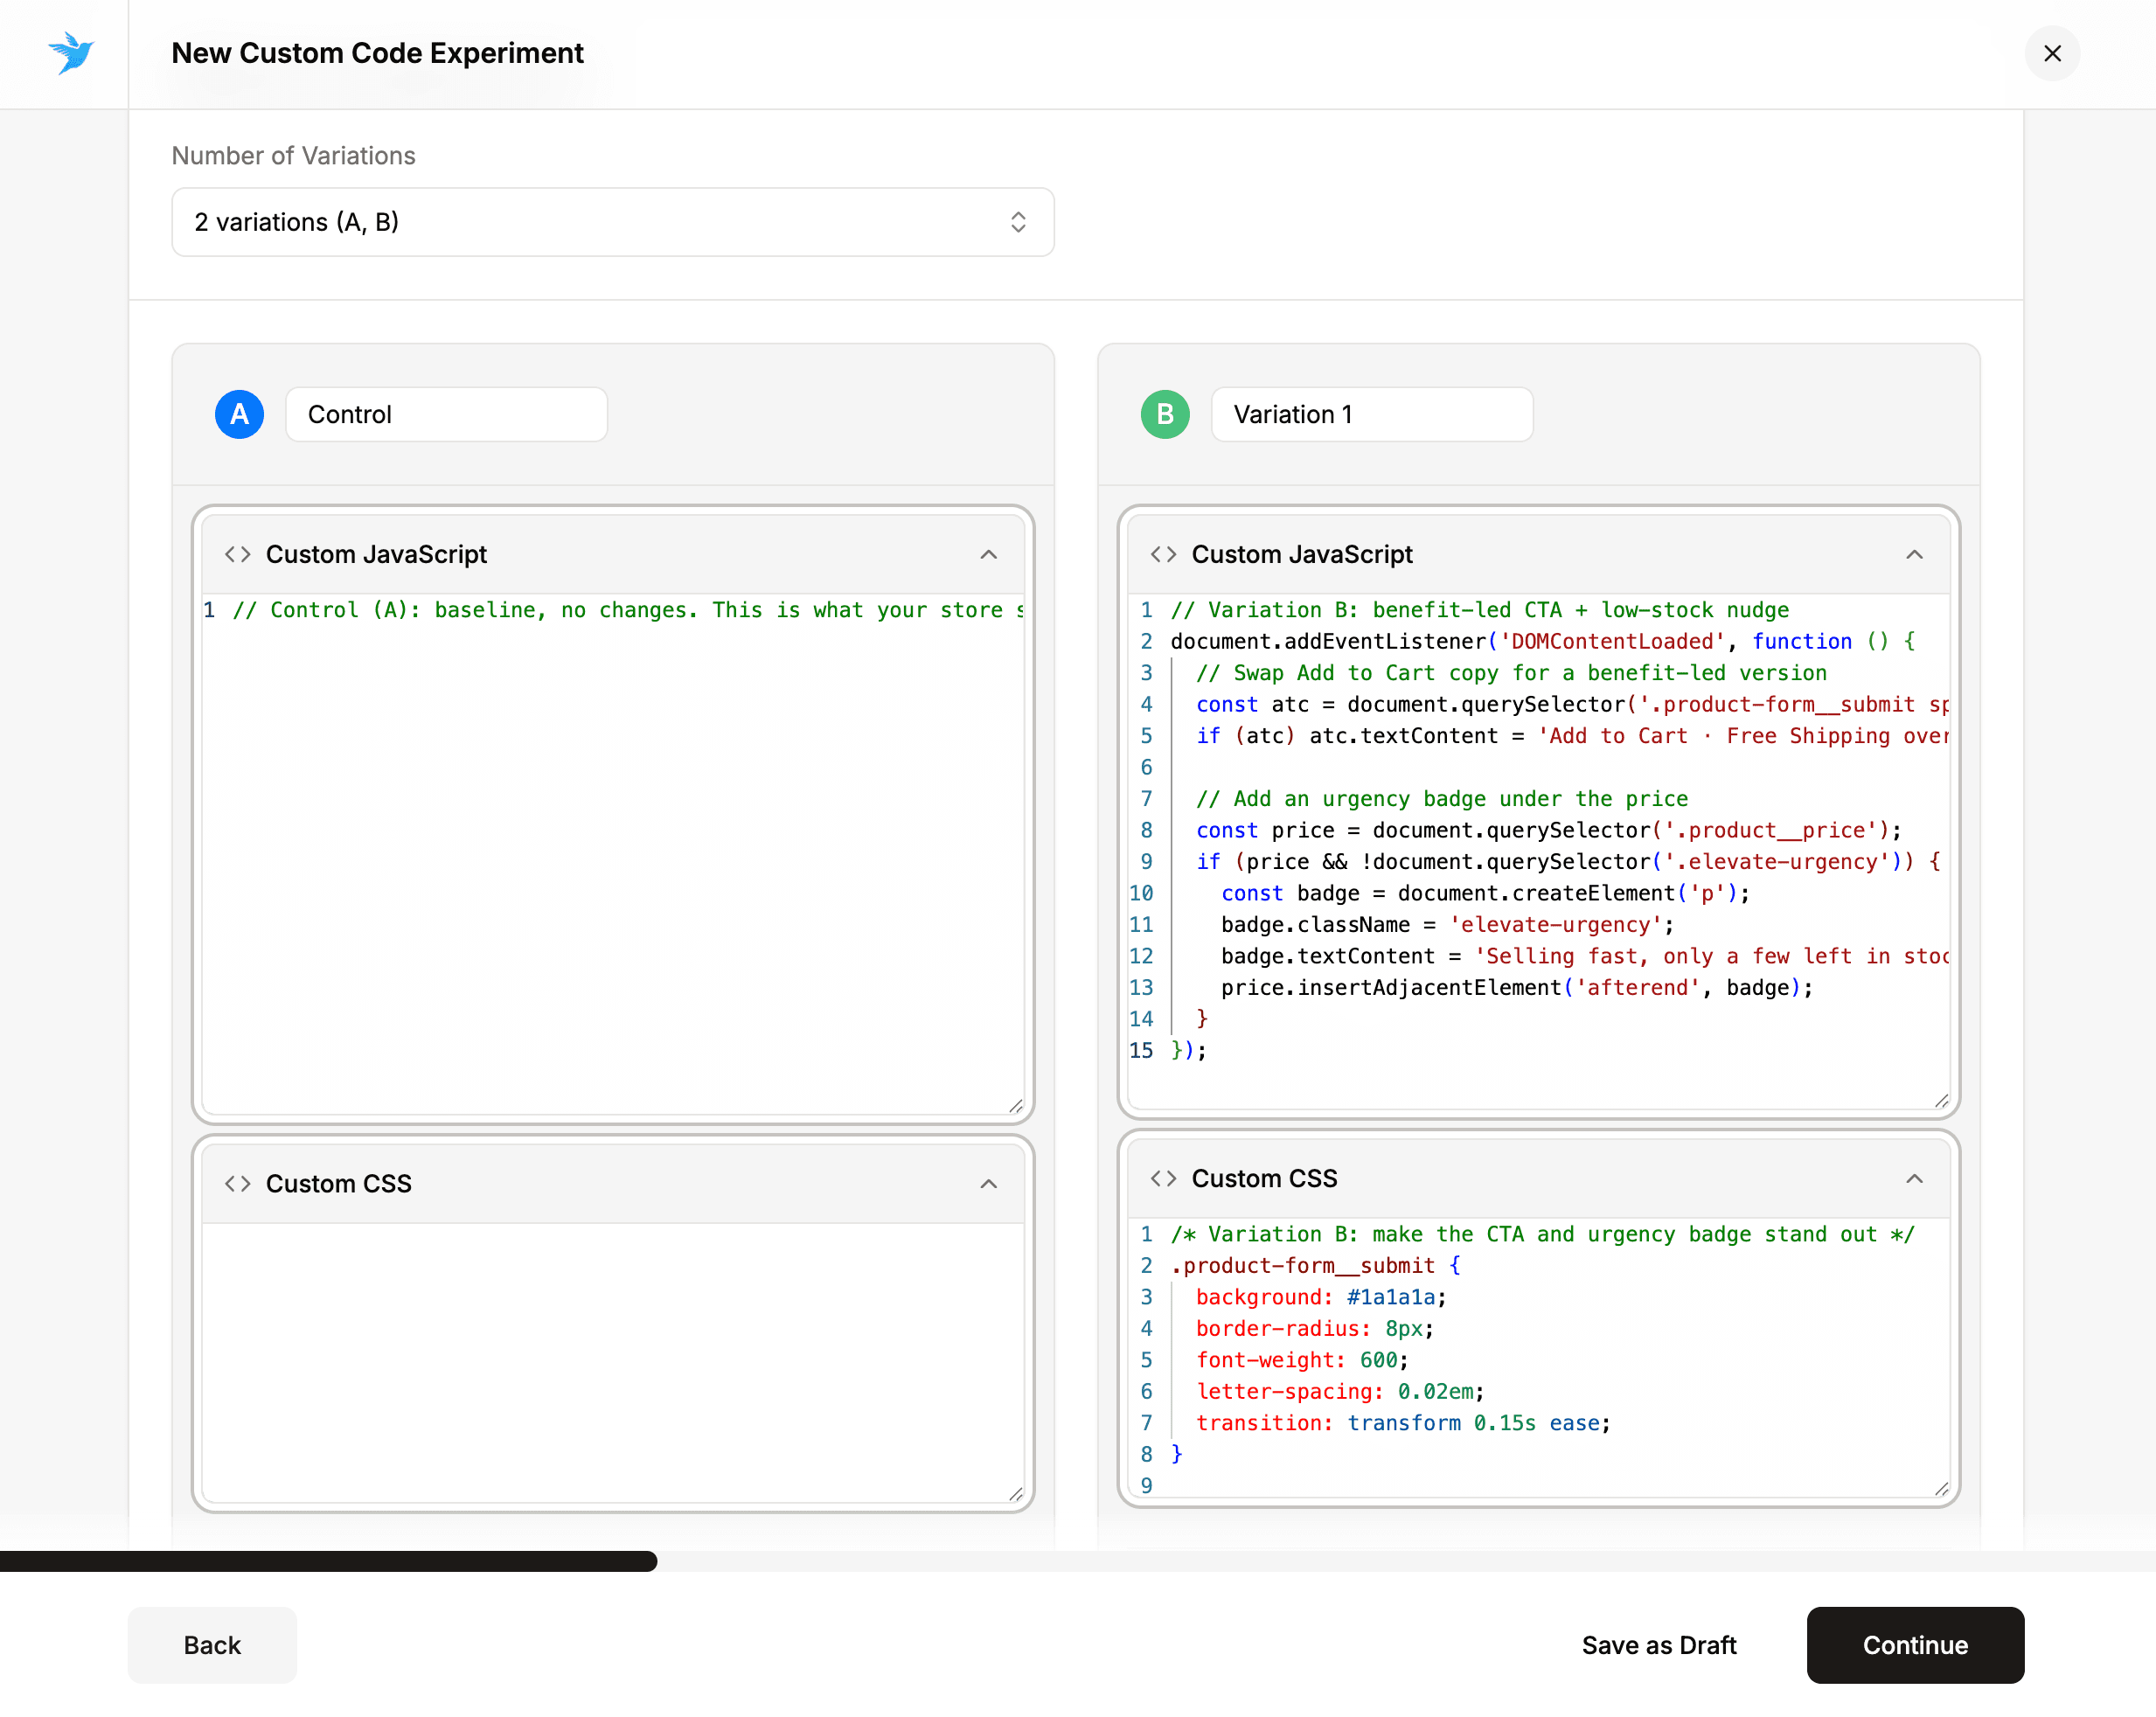Close the New Custom Code Experiment dialog
Image resolution: width=2156 pixels, height=1717 pixels.
point(2051,53)
